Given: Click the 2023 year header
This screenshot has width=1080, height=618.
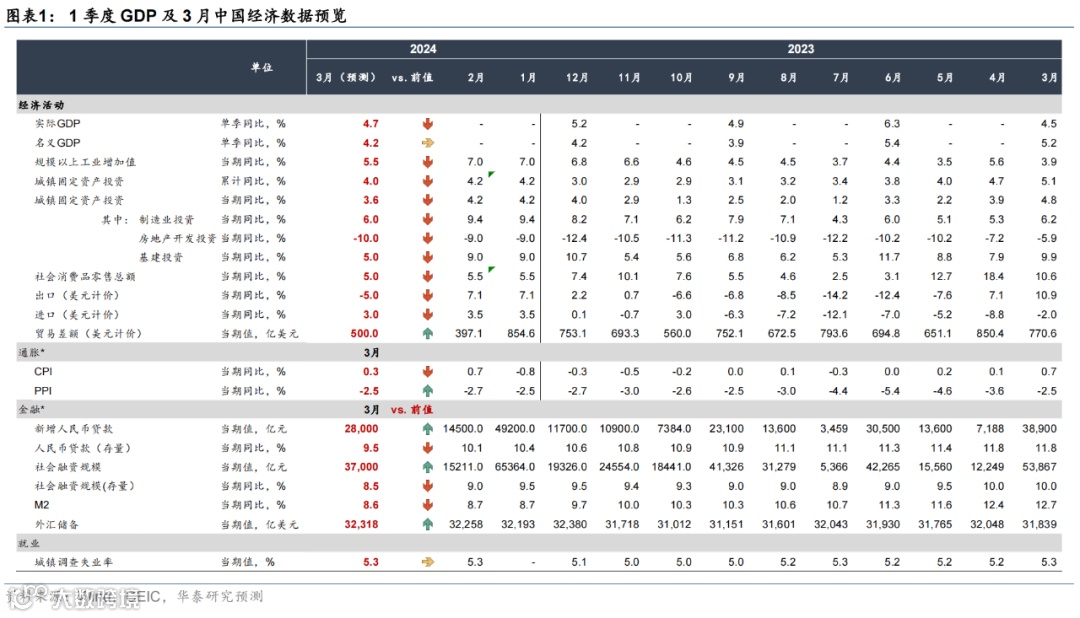Looking at the screenshot, I should pos(800,49).
